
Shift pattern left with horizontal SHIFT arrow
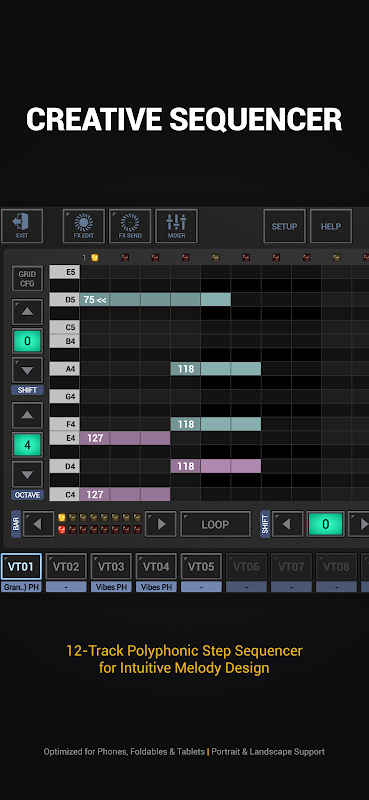(x=287, y=524)
